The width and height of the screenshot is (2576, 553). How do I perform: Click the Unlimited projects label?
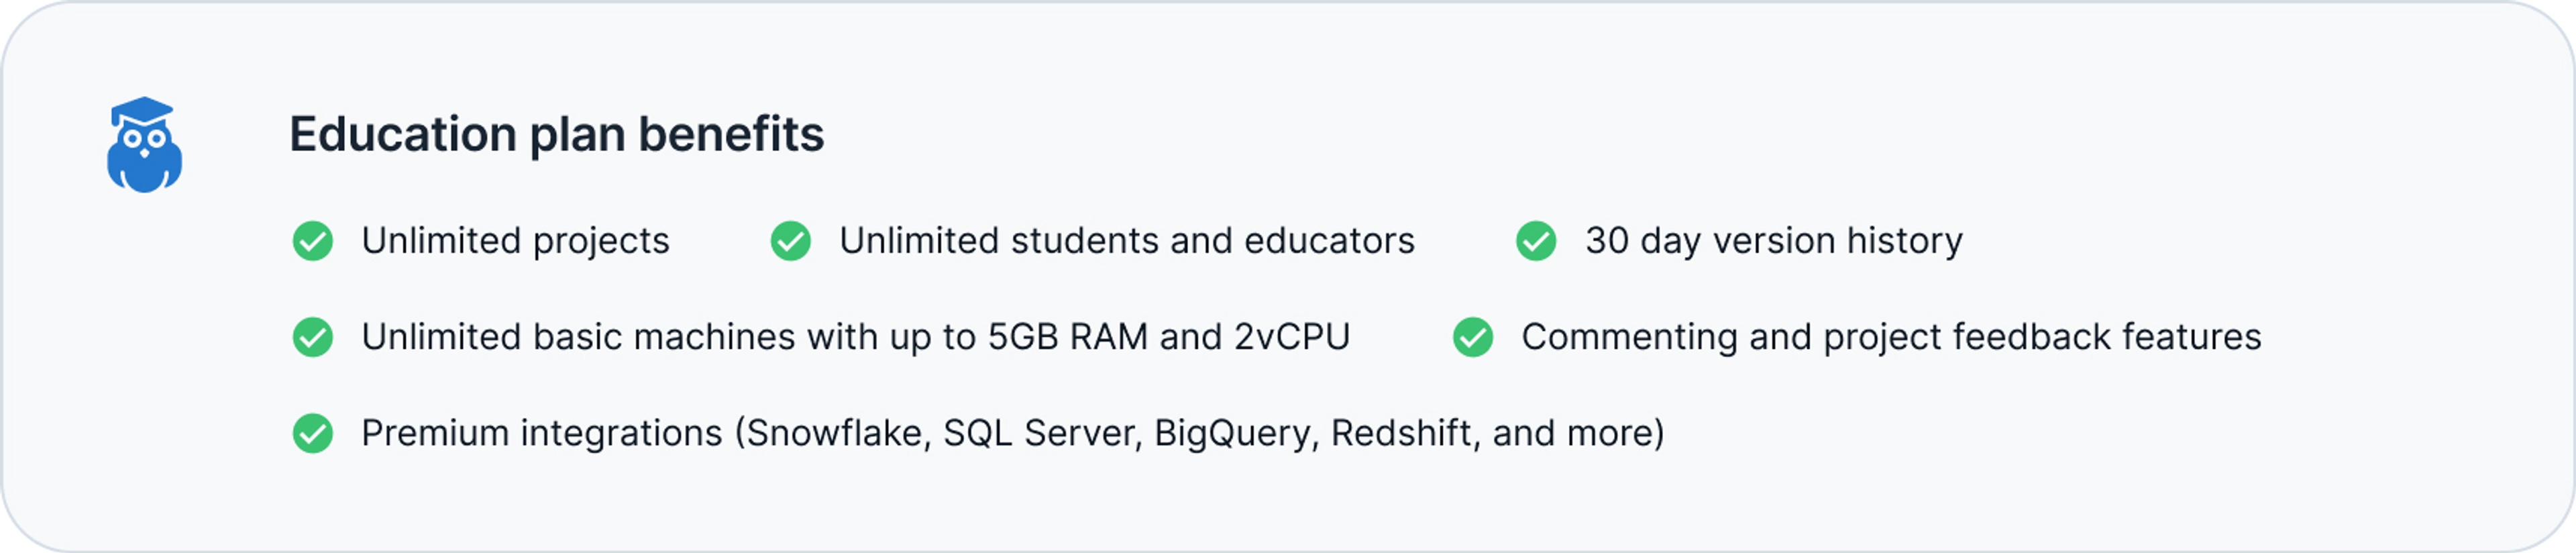pos(516,241)
